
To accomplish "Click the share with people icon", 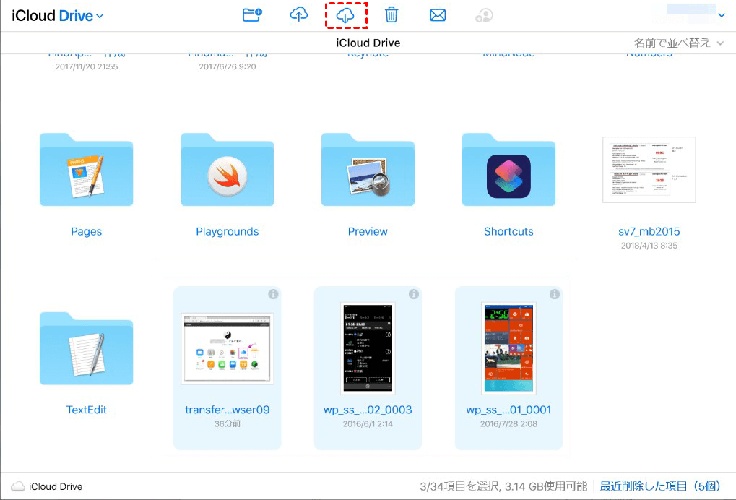I will coord(484,15).
